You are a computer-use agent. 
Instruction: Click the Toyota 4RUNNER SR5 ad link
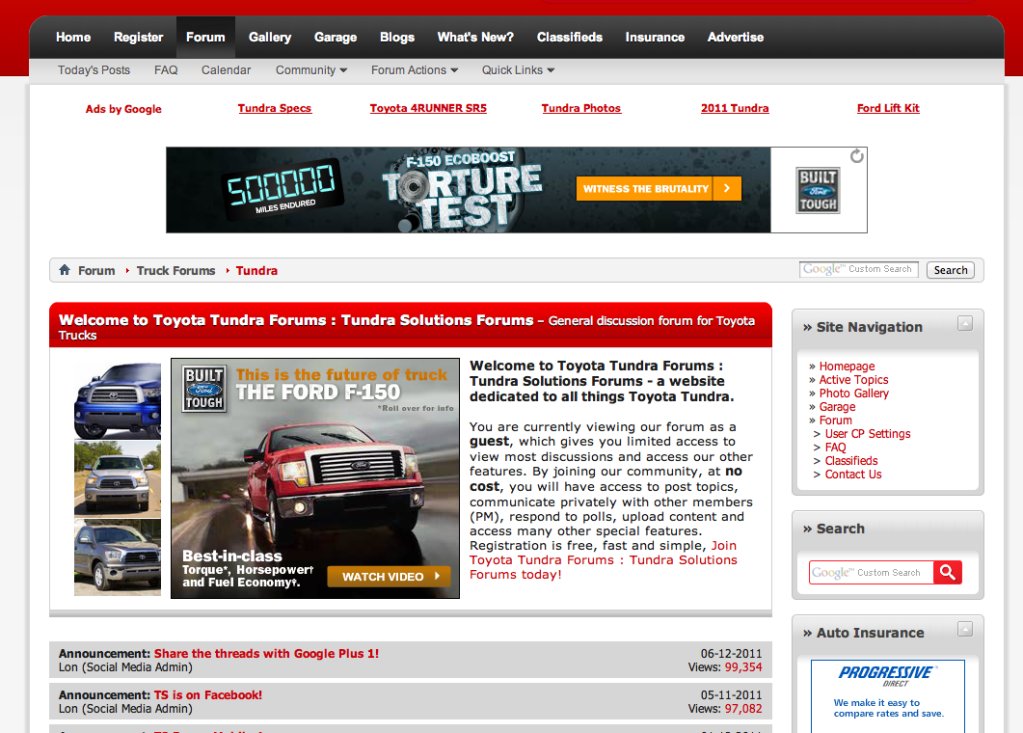coord(428,108)
